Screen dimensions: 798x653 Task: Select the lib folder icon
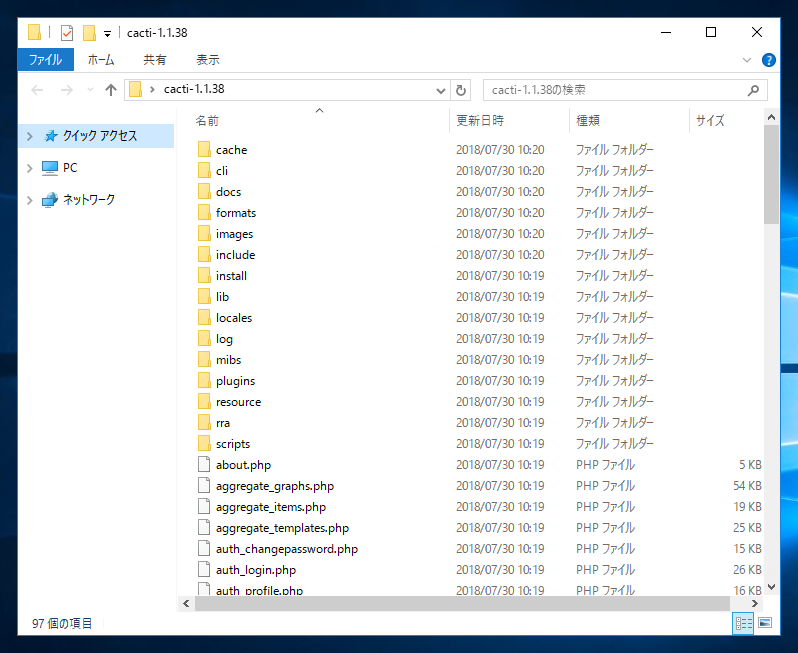(x=204, y=297)
